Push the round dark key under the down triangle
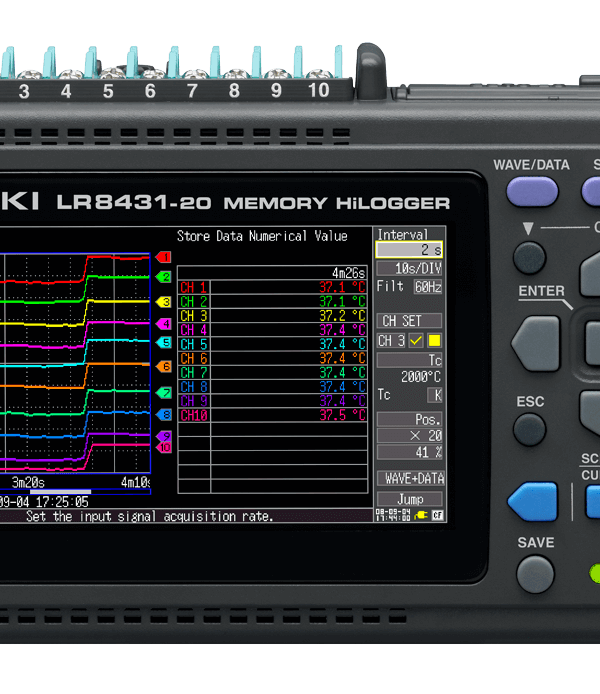Viewport: 600px width, 694px height. (529, 258)
